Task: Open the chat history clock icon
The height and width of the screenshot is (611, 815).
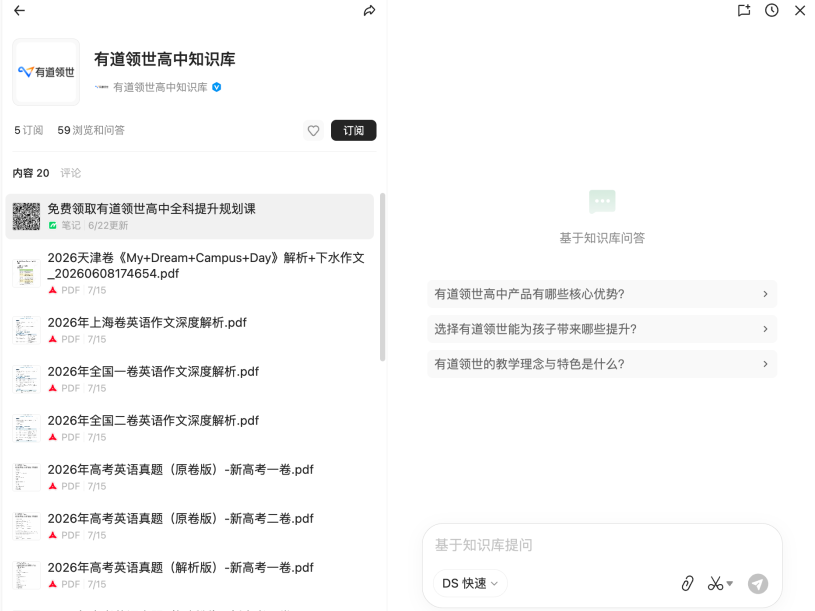Action: click(772, 10)
